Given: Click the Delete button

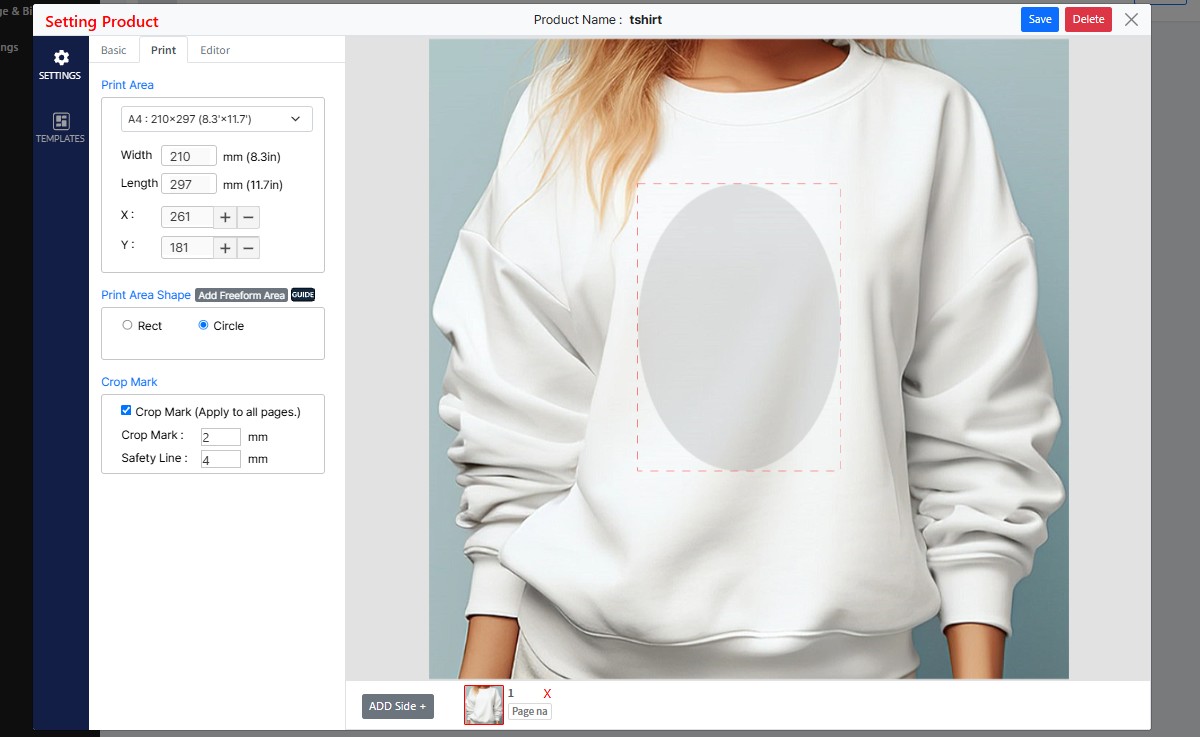Looking at the screenshot, I should point(1088,19).
